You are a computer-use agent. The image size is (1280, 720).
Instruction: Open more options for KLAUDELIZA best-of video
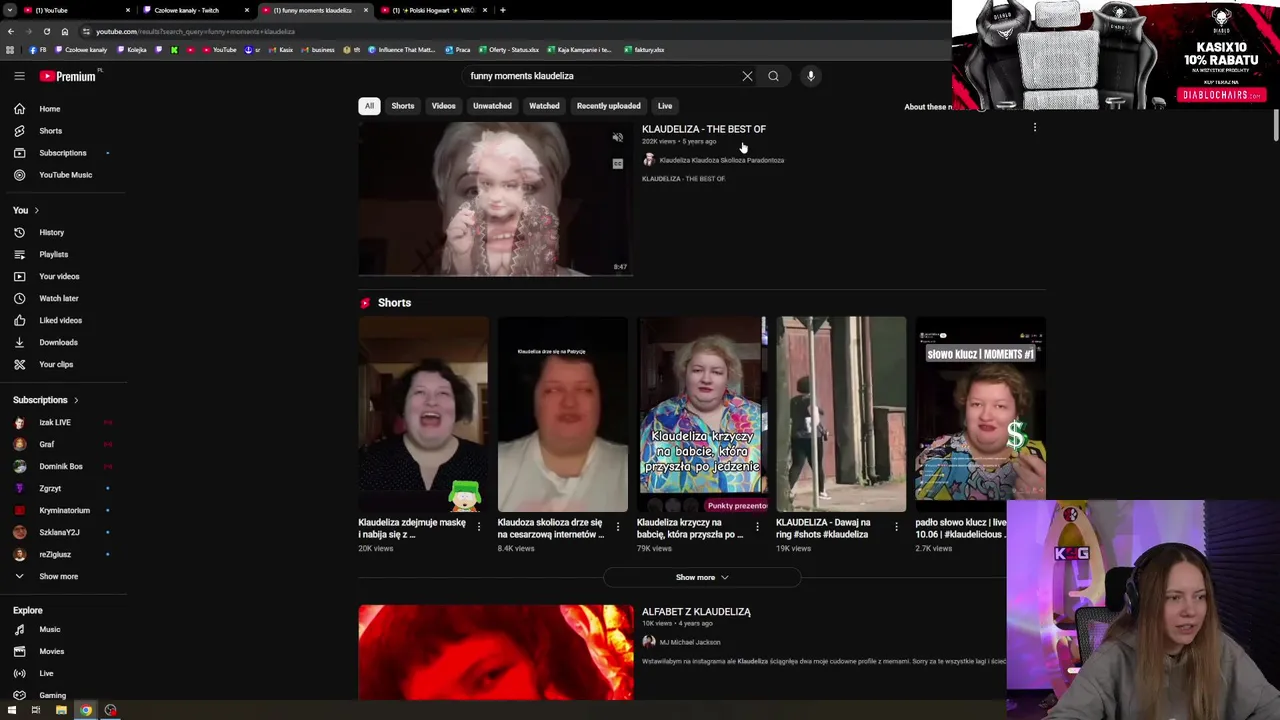point(1035,128)
